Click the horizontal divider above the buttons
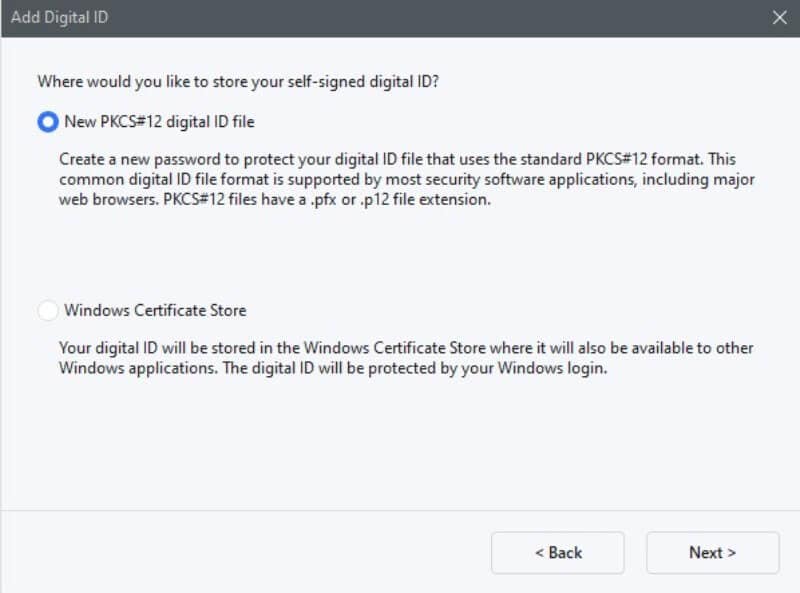This screenshot has width=800, height=593. click(400, 510)
